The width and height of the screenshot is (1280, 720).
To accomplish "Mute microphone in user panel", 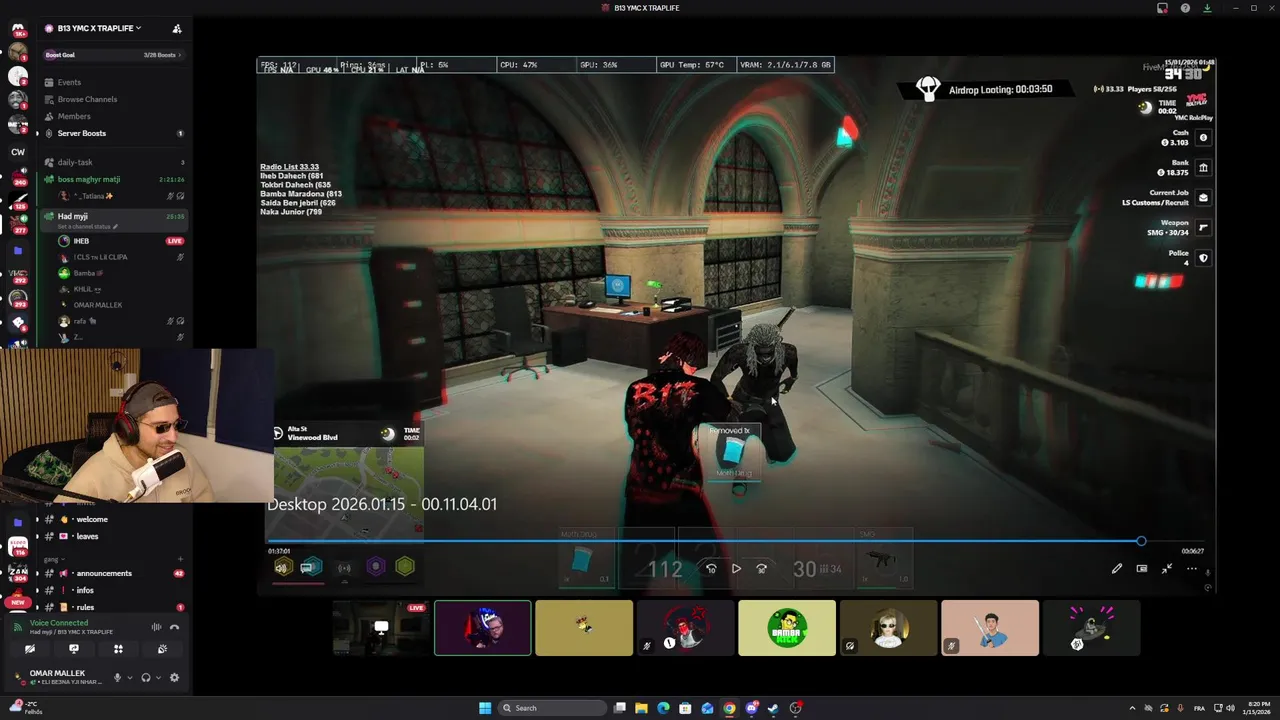I will pos(117,677).
